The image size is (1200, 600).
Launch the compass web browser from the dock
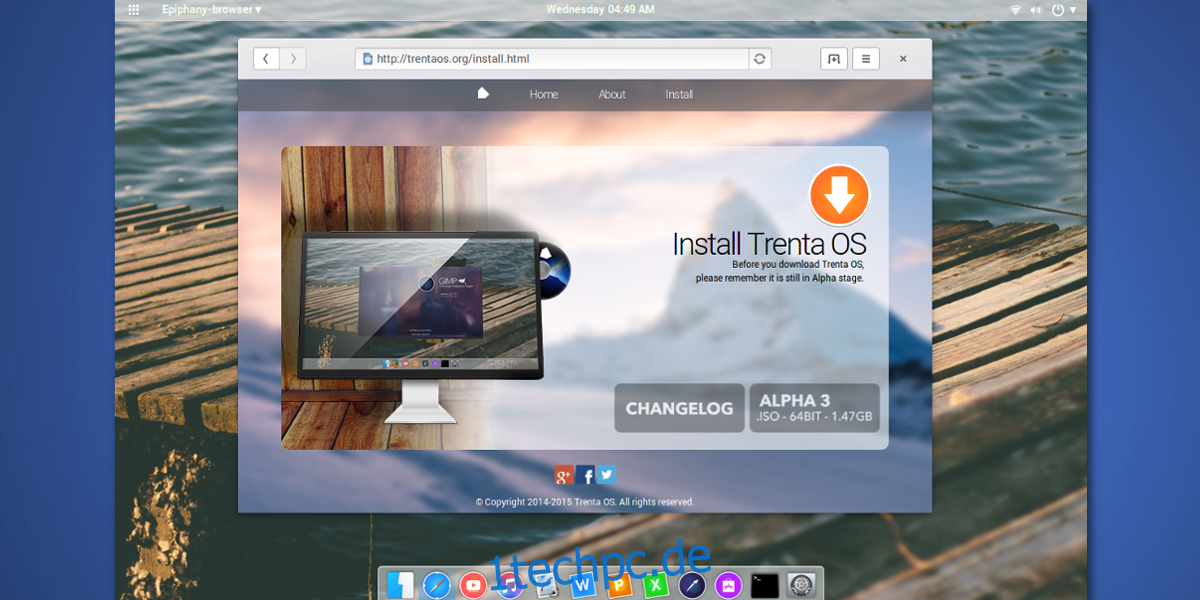(x=437, y=585)
